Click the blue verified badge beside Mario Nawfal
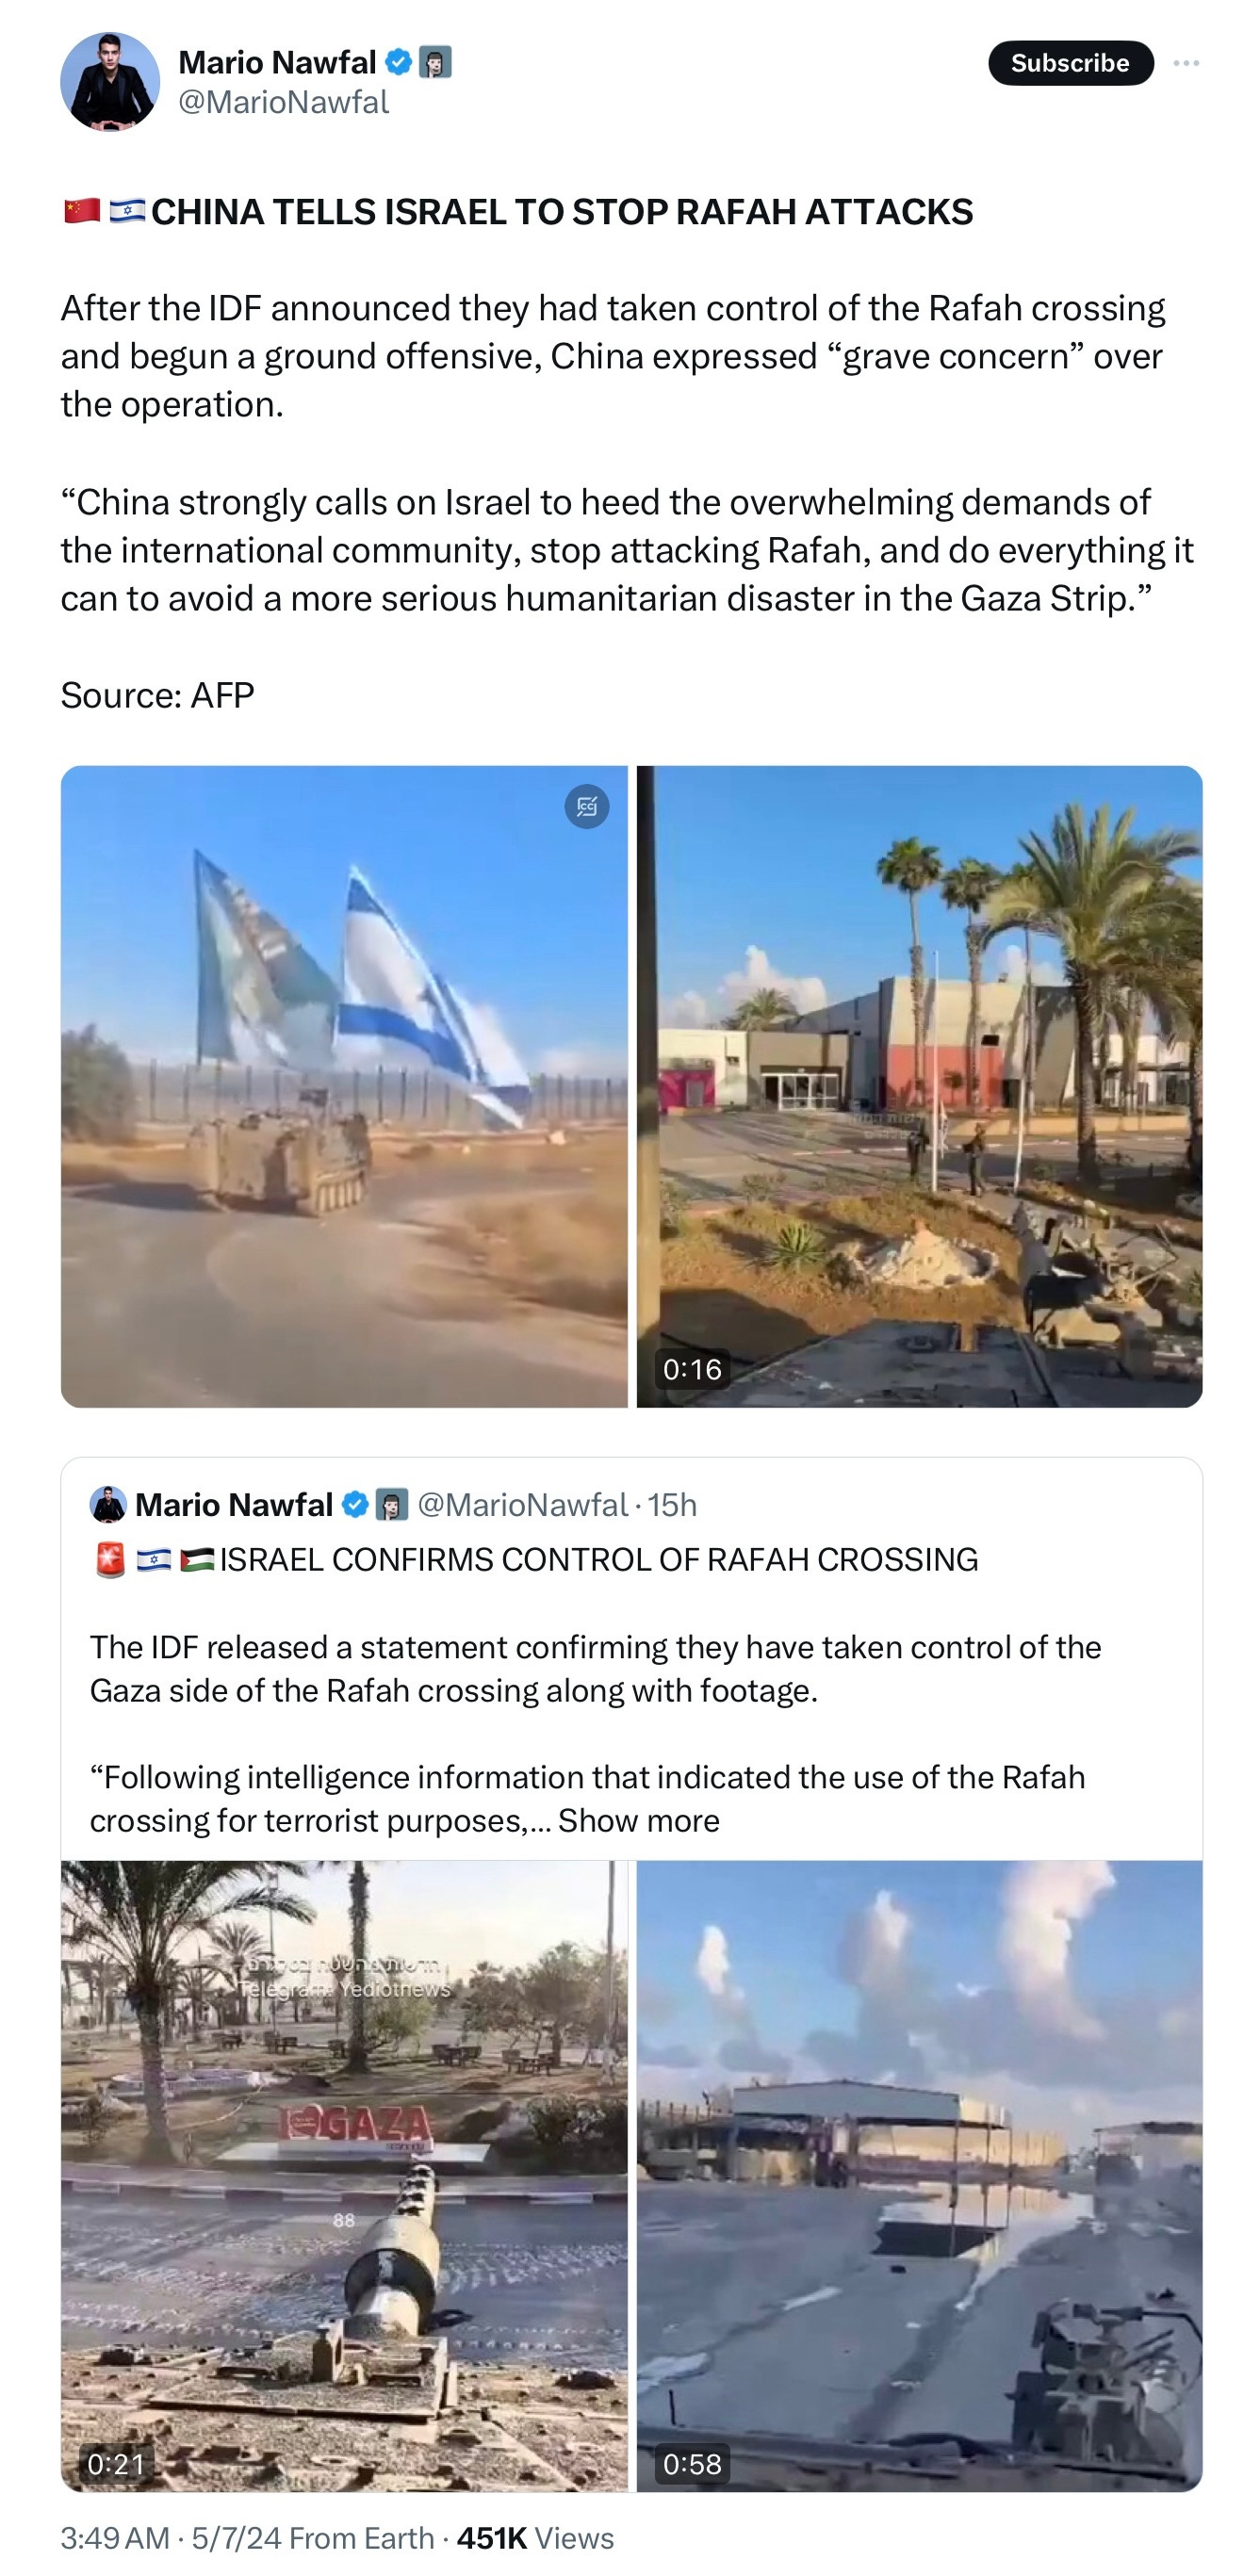 (399, 62)
